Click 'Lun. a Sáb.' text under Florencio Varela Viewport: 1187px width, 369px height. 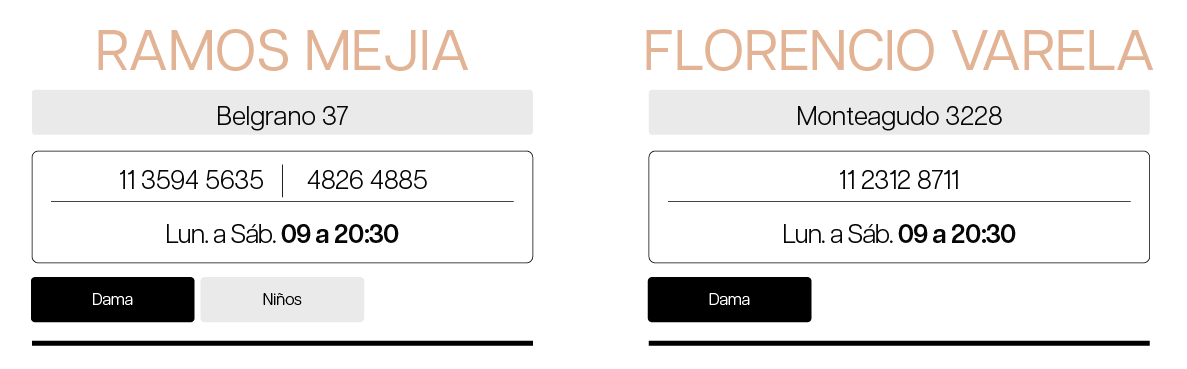838,234
